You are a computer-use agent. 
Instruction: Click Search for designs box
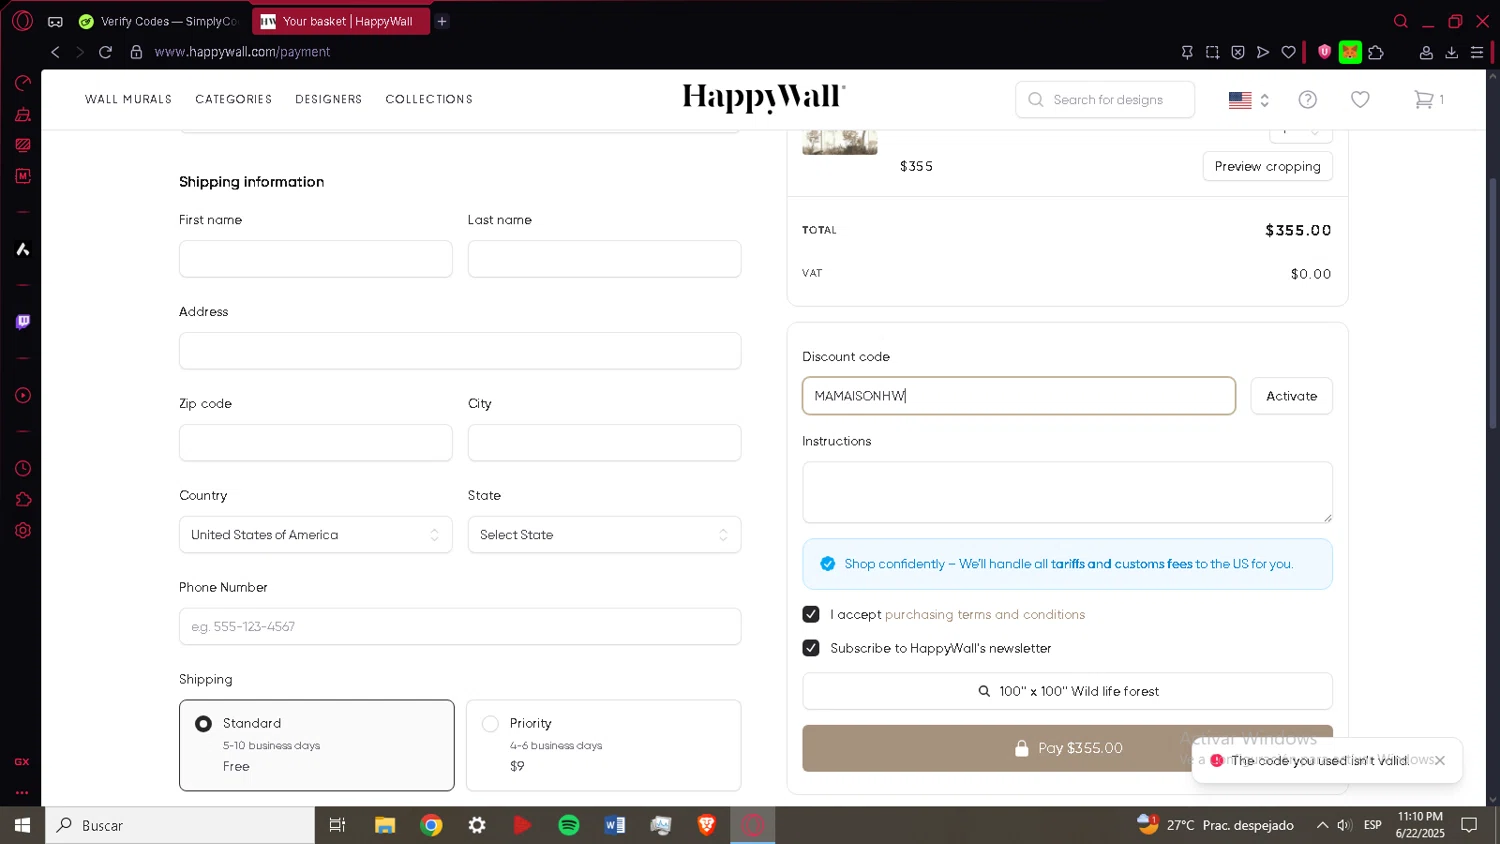(1105, 100)
